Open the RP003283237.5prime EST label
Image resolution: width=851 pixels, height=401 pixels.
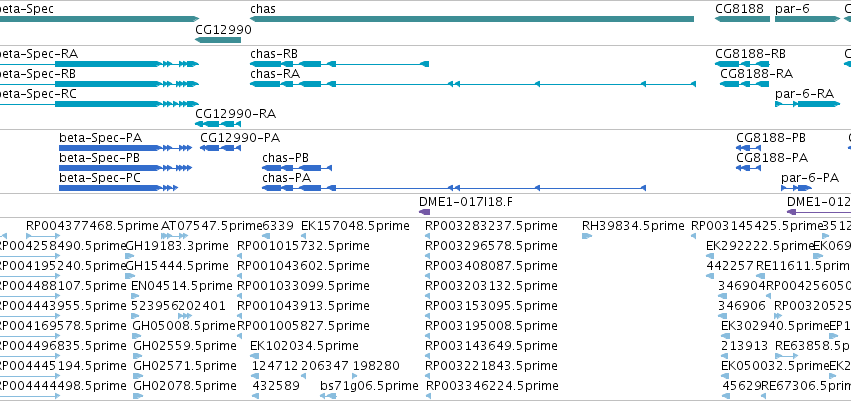[491, 226]
